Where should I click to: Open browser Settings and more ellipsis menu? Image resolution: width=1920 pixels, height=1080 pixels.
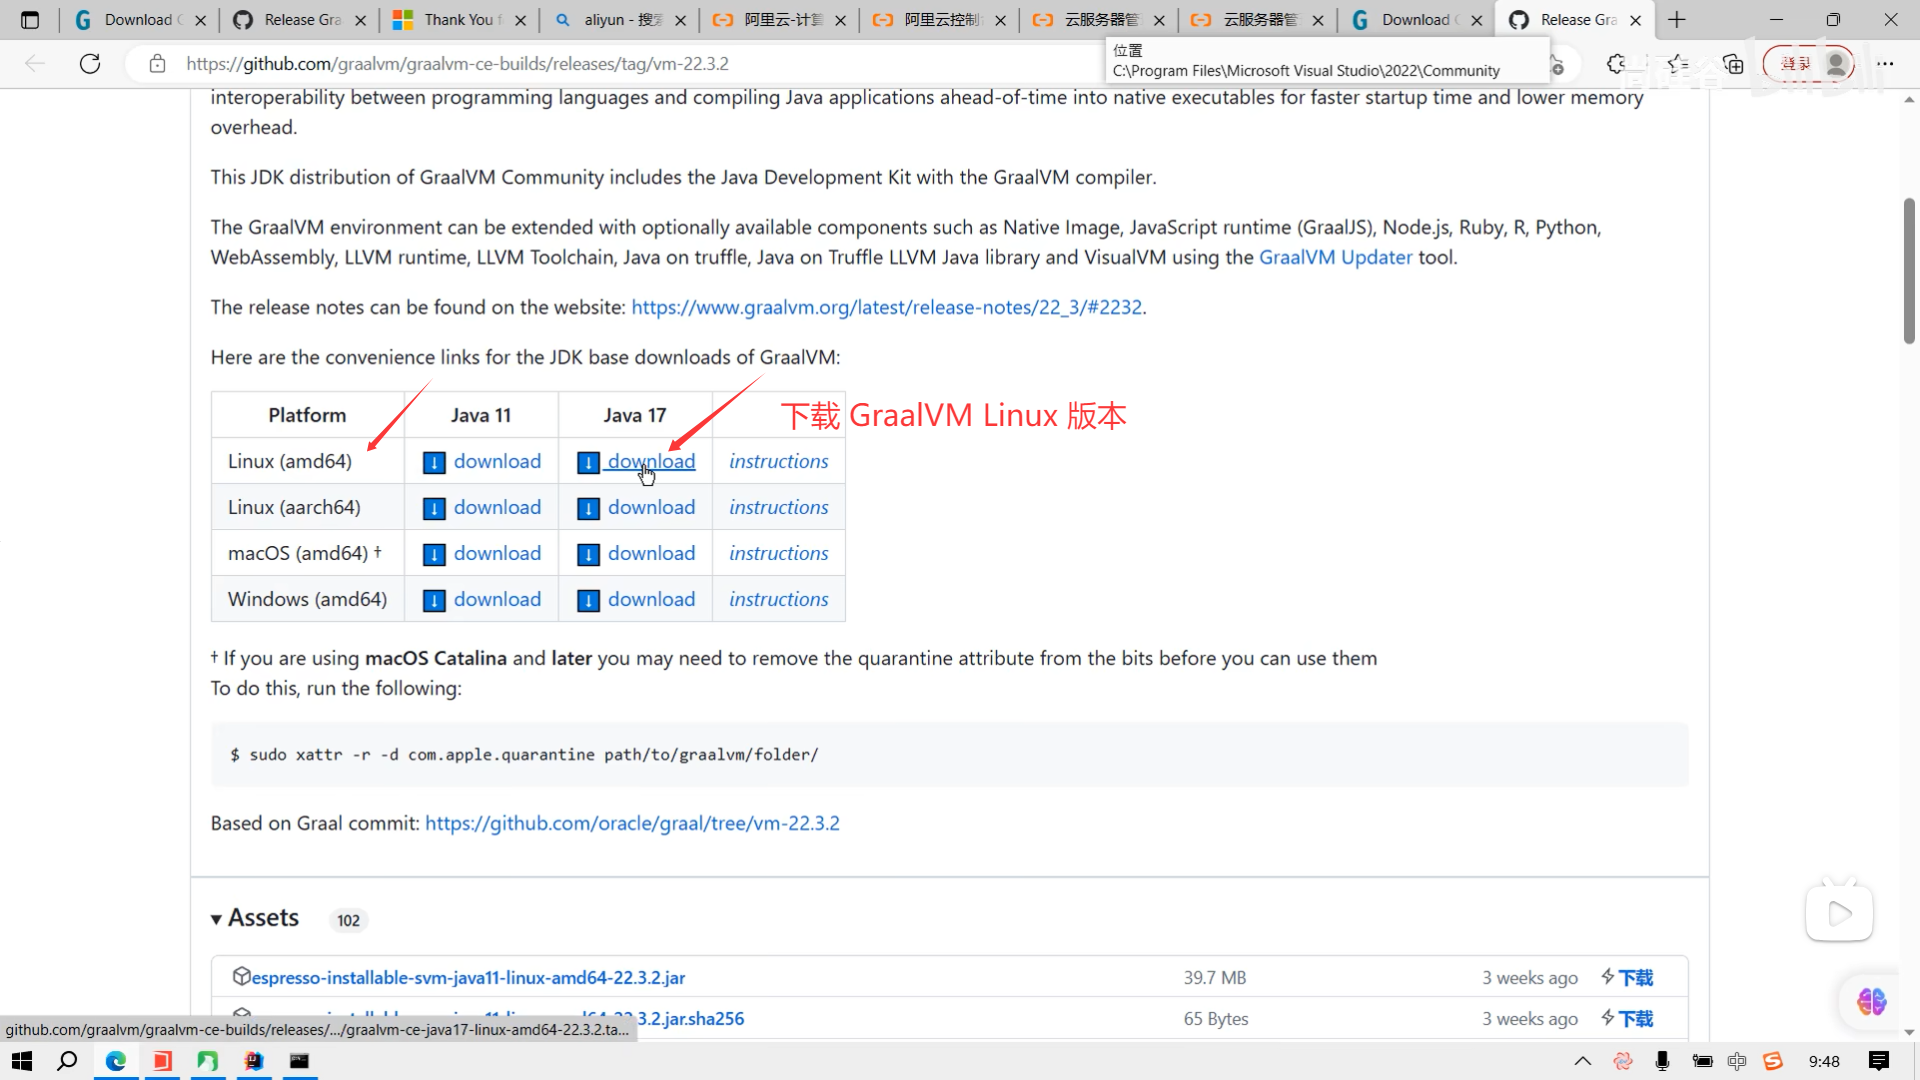pyautogui.click(x=1885, y=64)
